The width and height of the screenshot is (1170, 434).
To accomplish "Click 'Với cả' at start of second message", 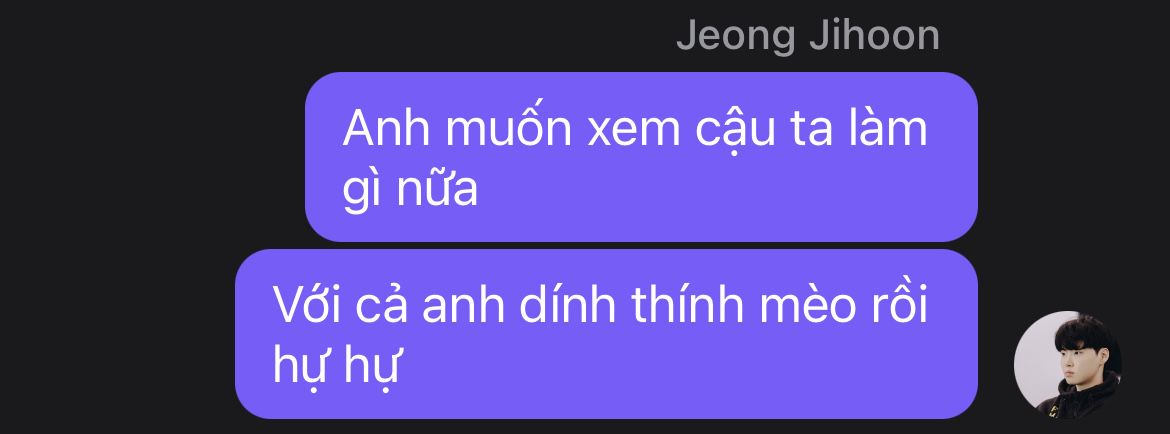I will pyautogui.click(x=340, y=306).
